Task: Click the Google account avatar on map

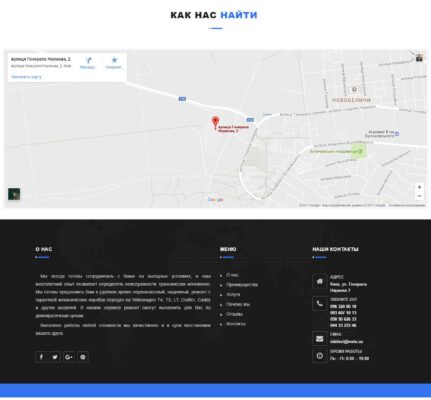Action: pyautogui.click(x=419, y=58)
